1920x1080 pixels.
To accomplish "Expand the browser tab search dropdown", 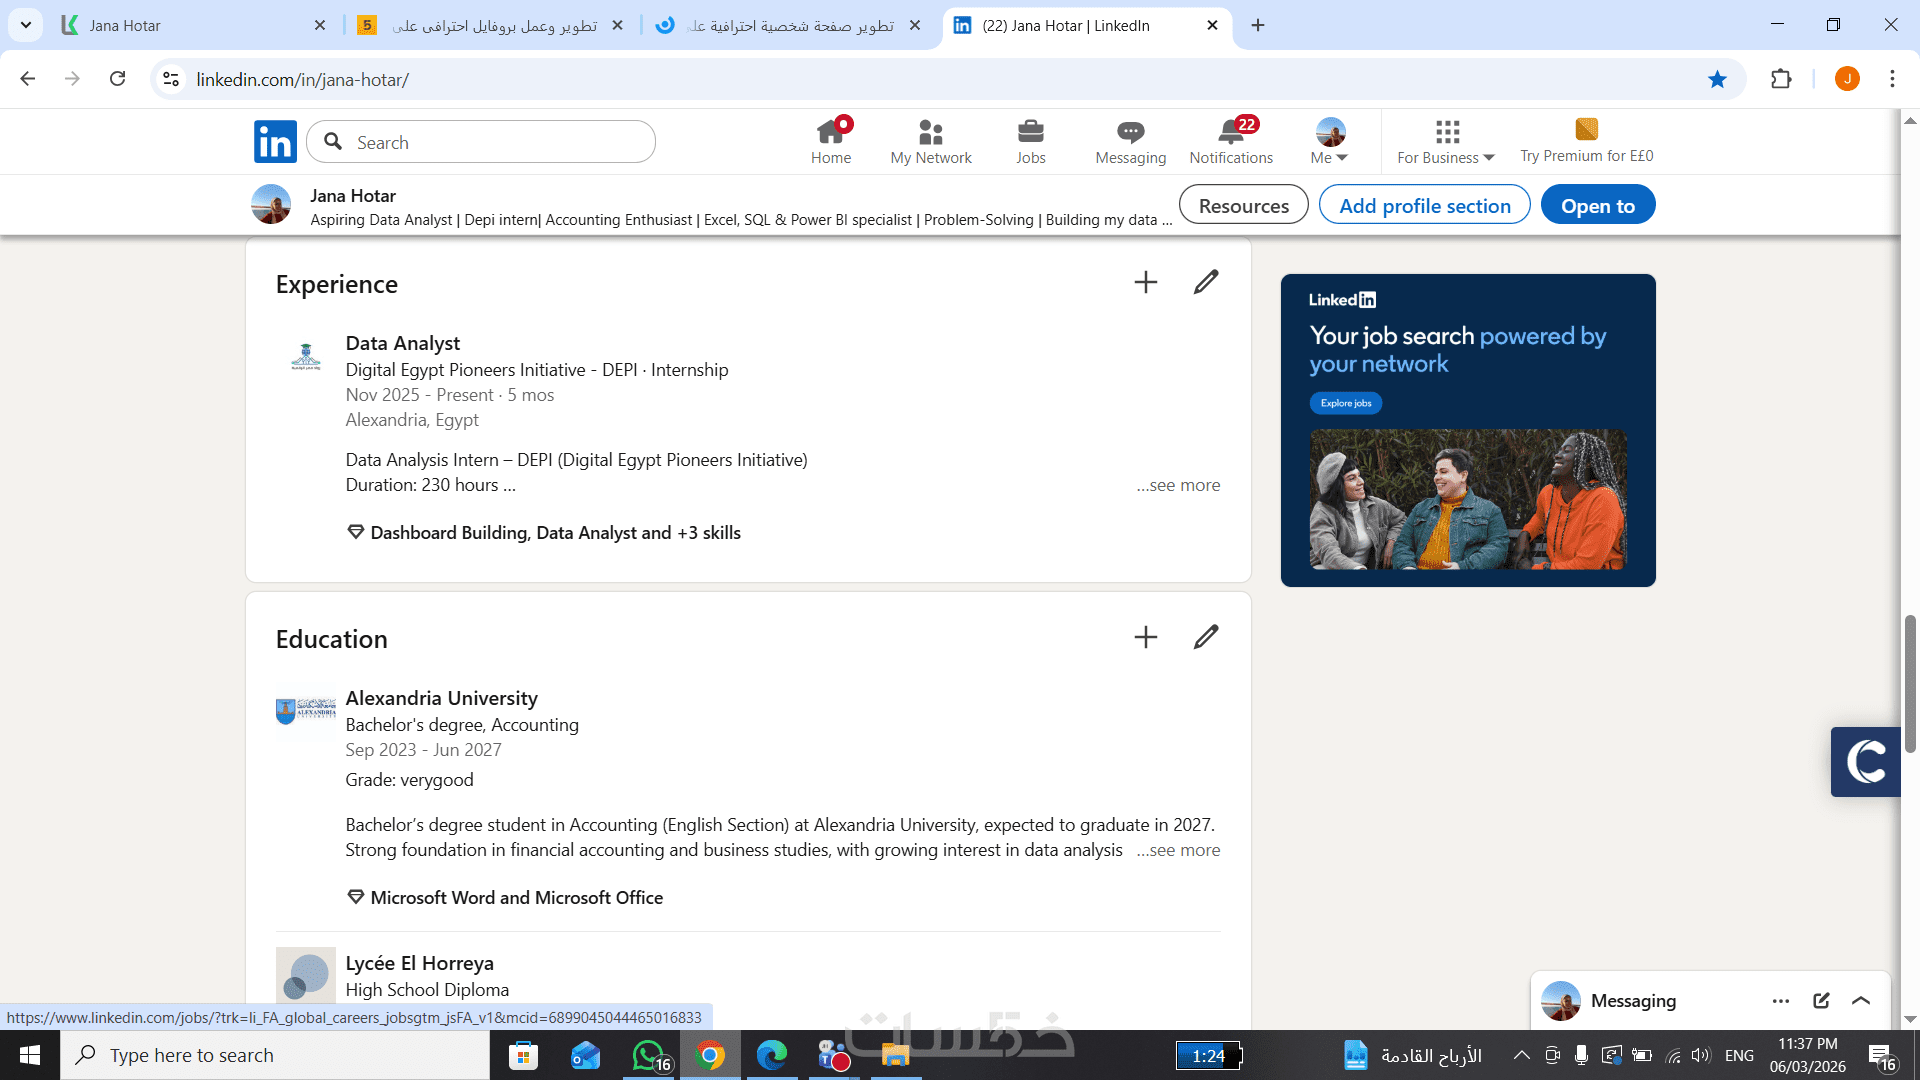I will point(25,25).
